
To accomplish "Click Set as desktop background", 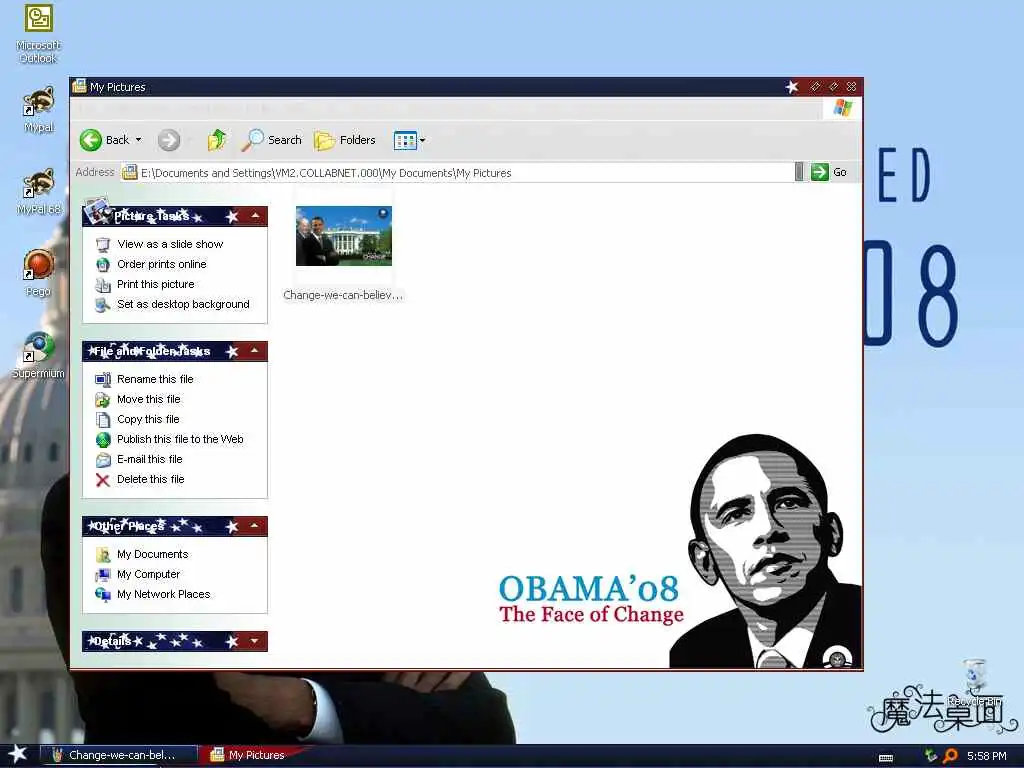I will (183, 304).
